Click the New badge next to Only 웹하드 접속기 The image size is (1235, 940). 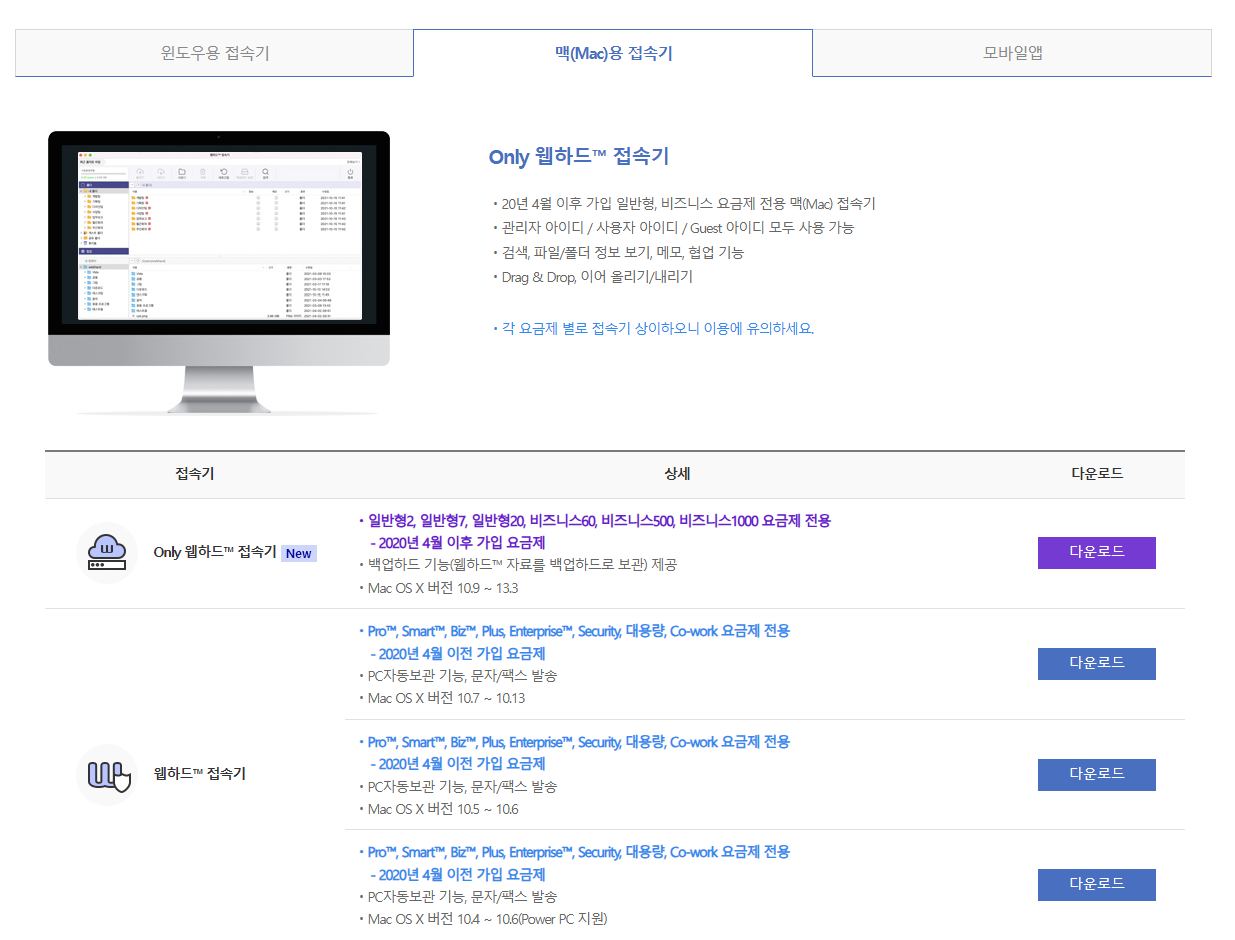pos(299,553)
